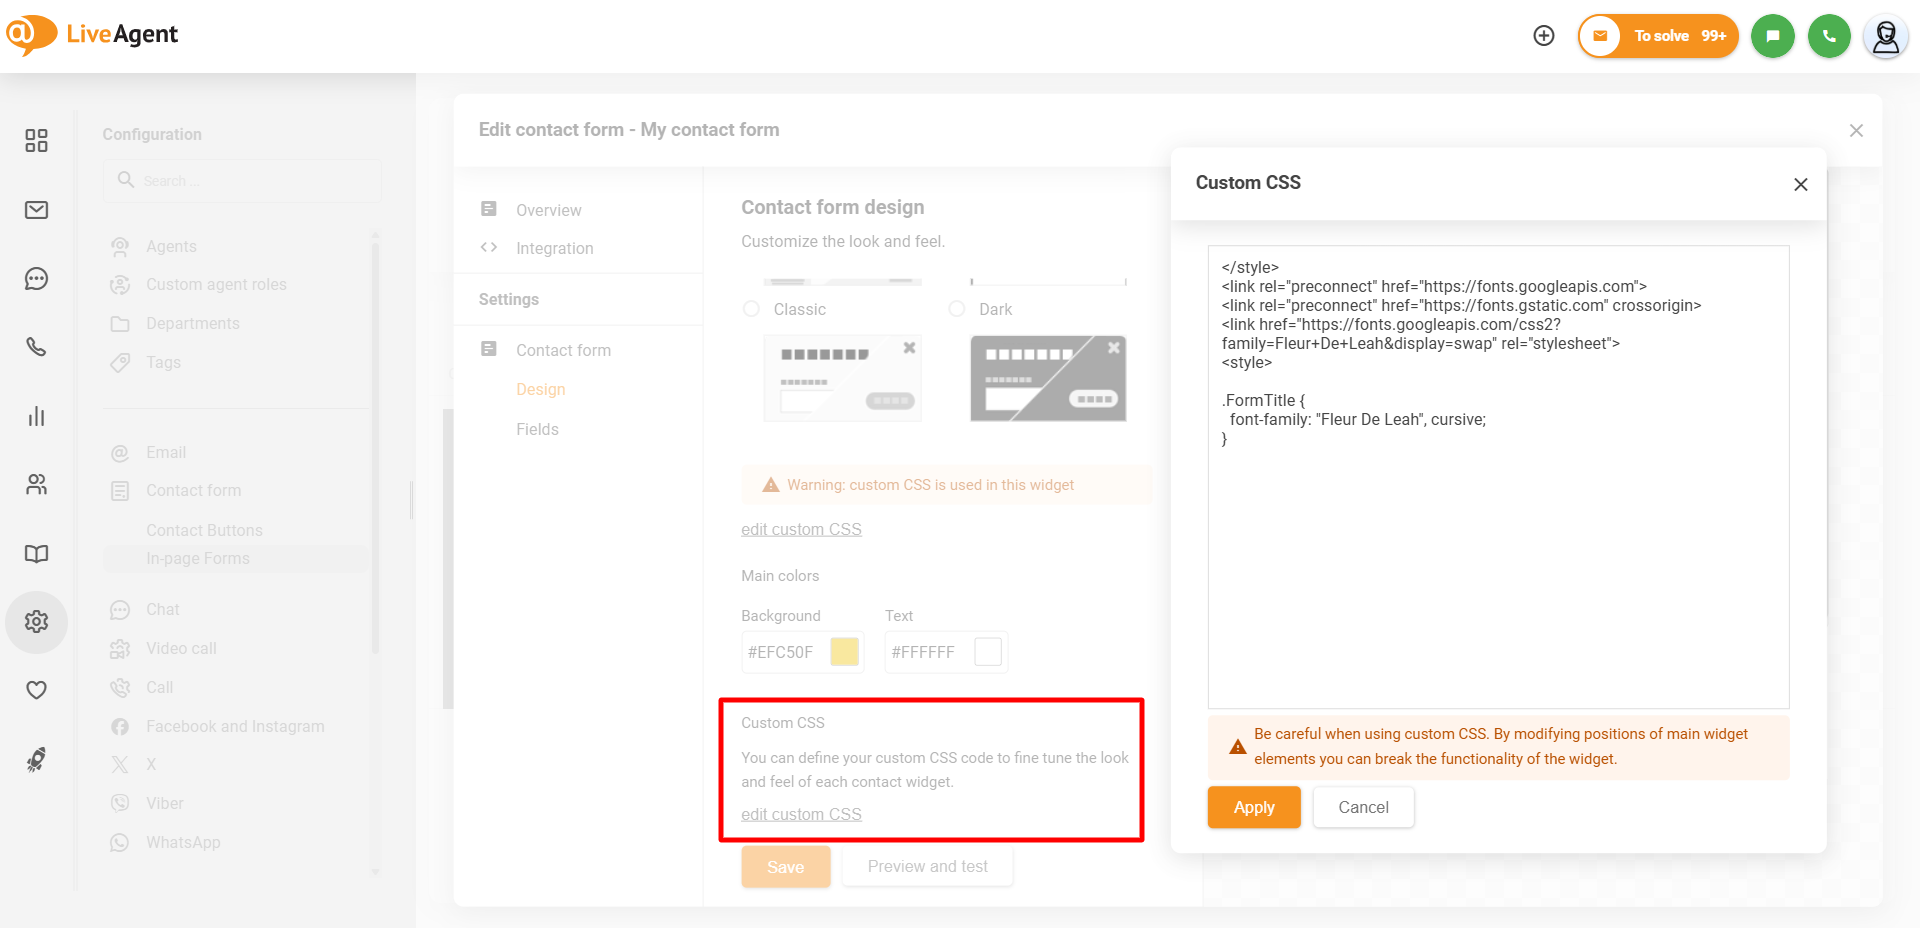Select the Classic theme radio button
The image size is (1920, 928).
coord(752,309)
